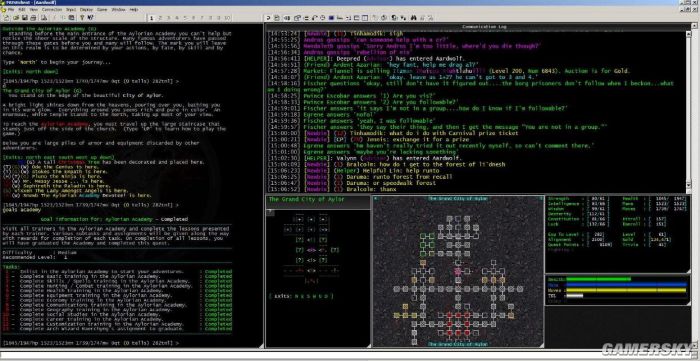
Task: Switch to world number 1 button
Action: click(151, 18)
